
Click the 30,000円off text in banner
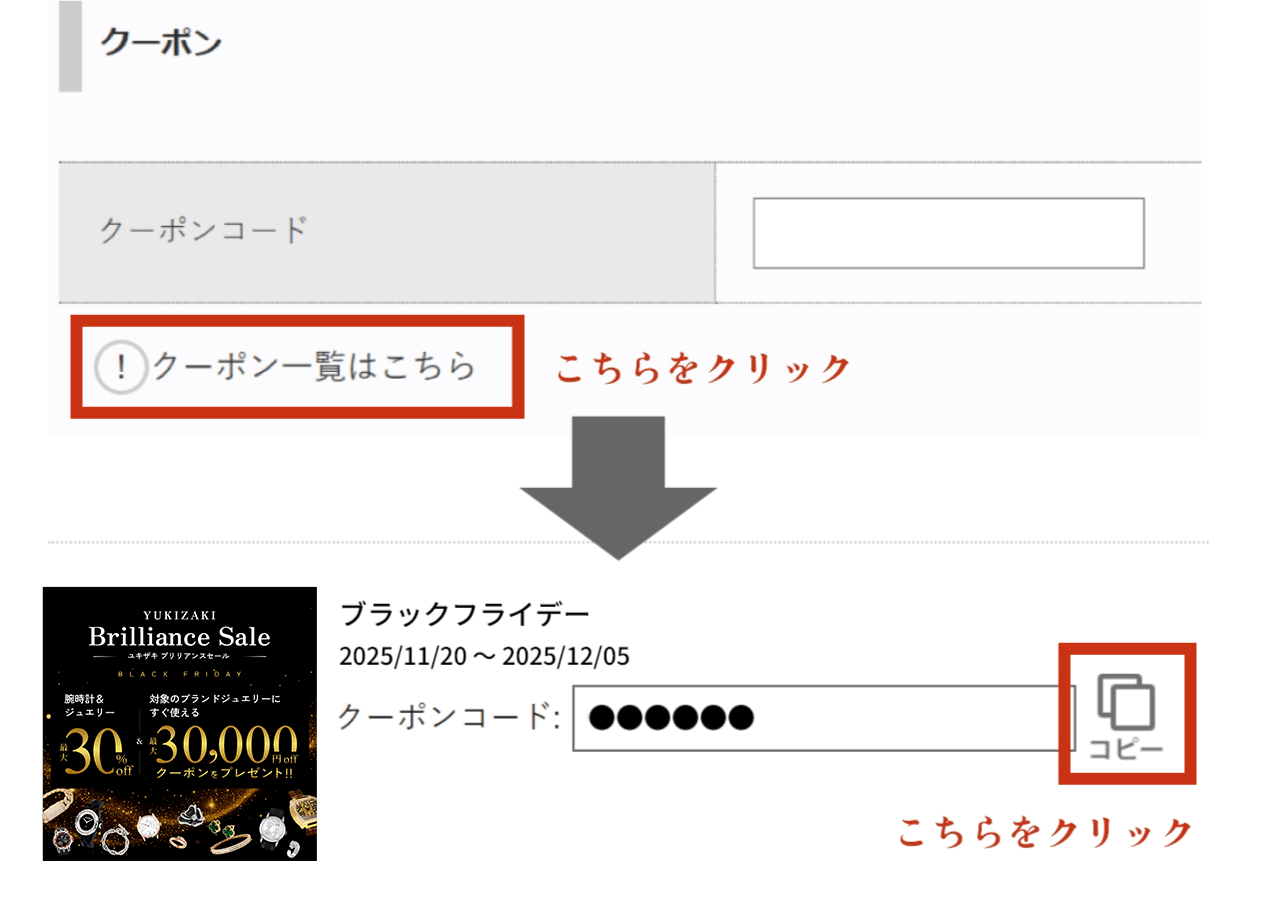[x=229, y=744]
